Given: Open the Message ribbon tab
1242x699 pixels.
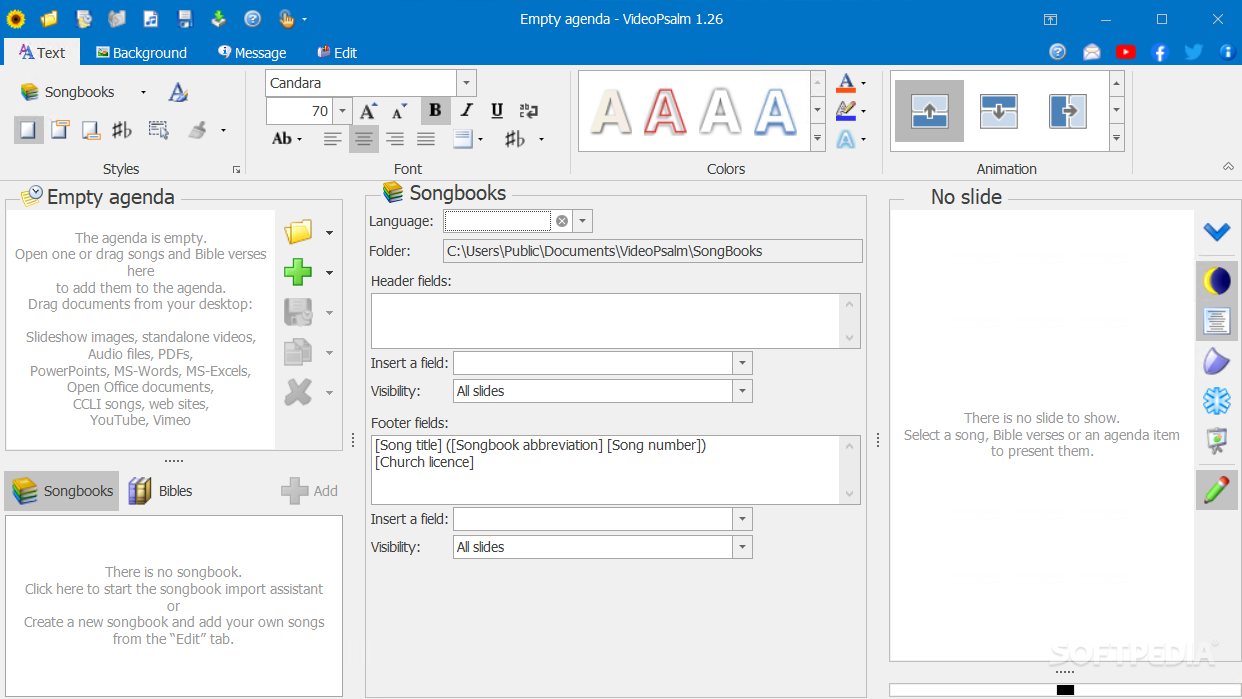Looking at the screenshot, I should [x=252, y=53].
